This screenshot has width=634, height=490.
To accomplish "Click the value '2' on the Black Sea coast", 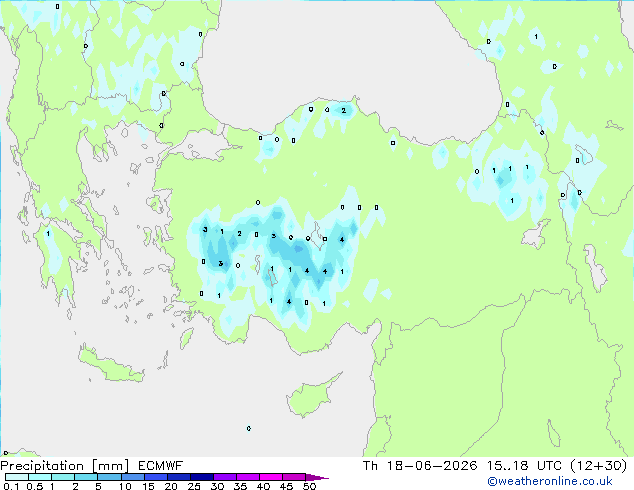I will click(x=343, y=110).
